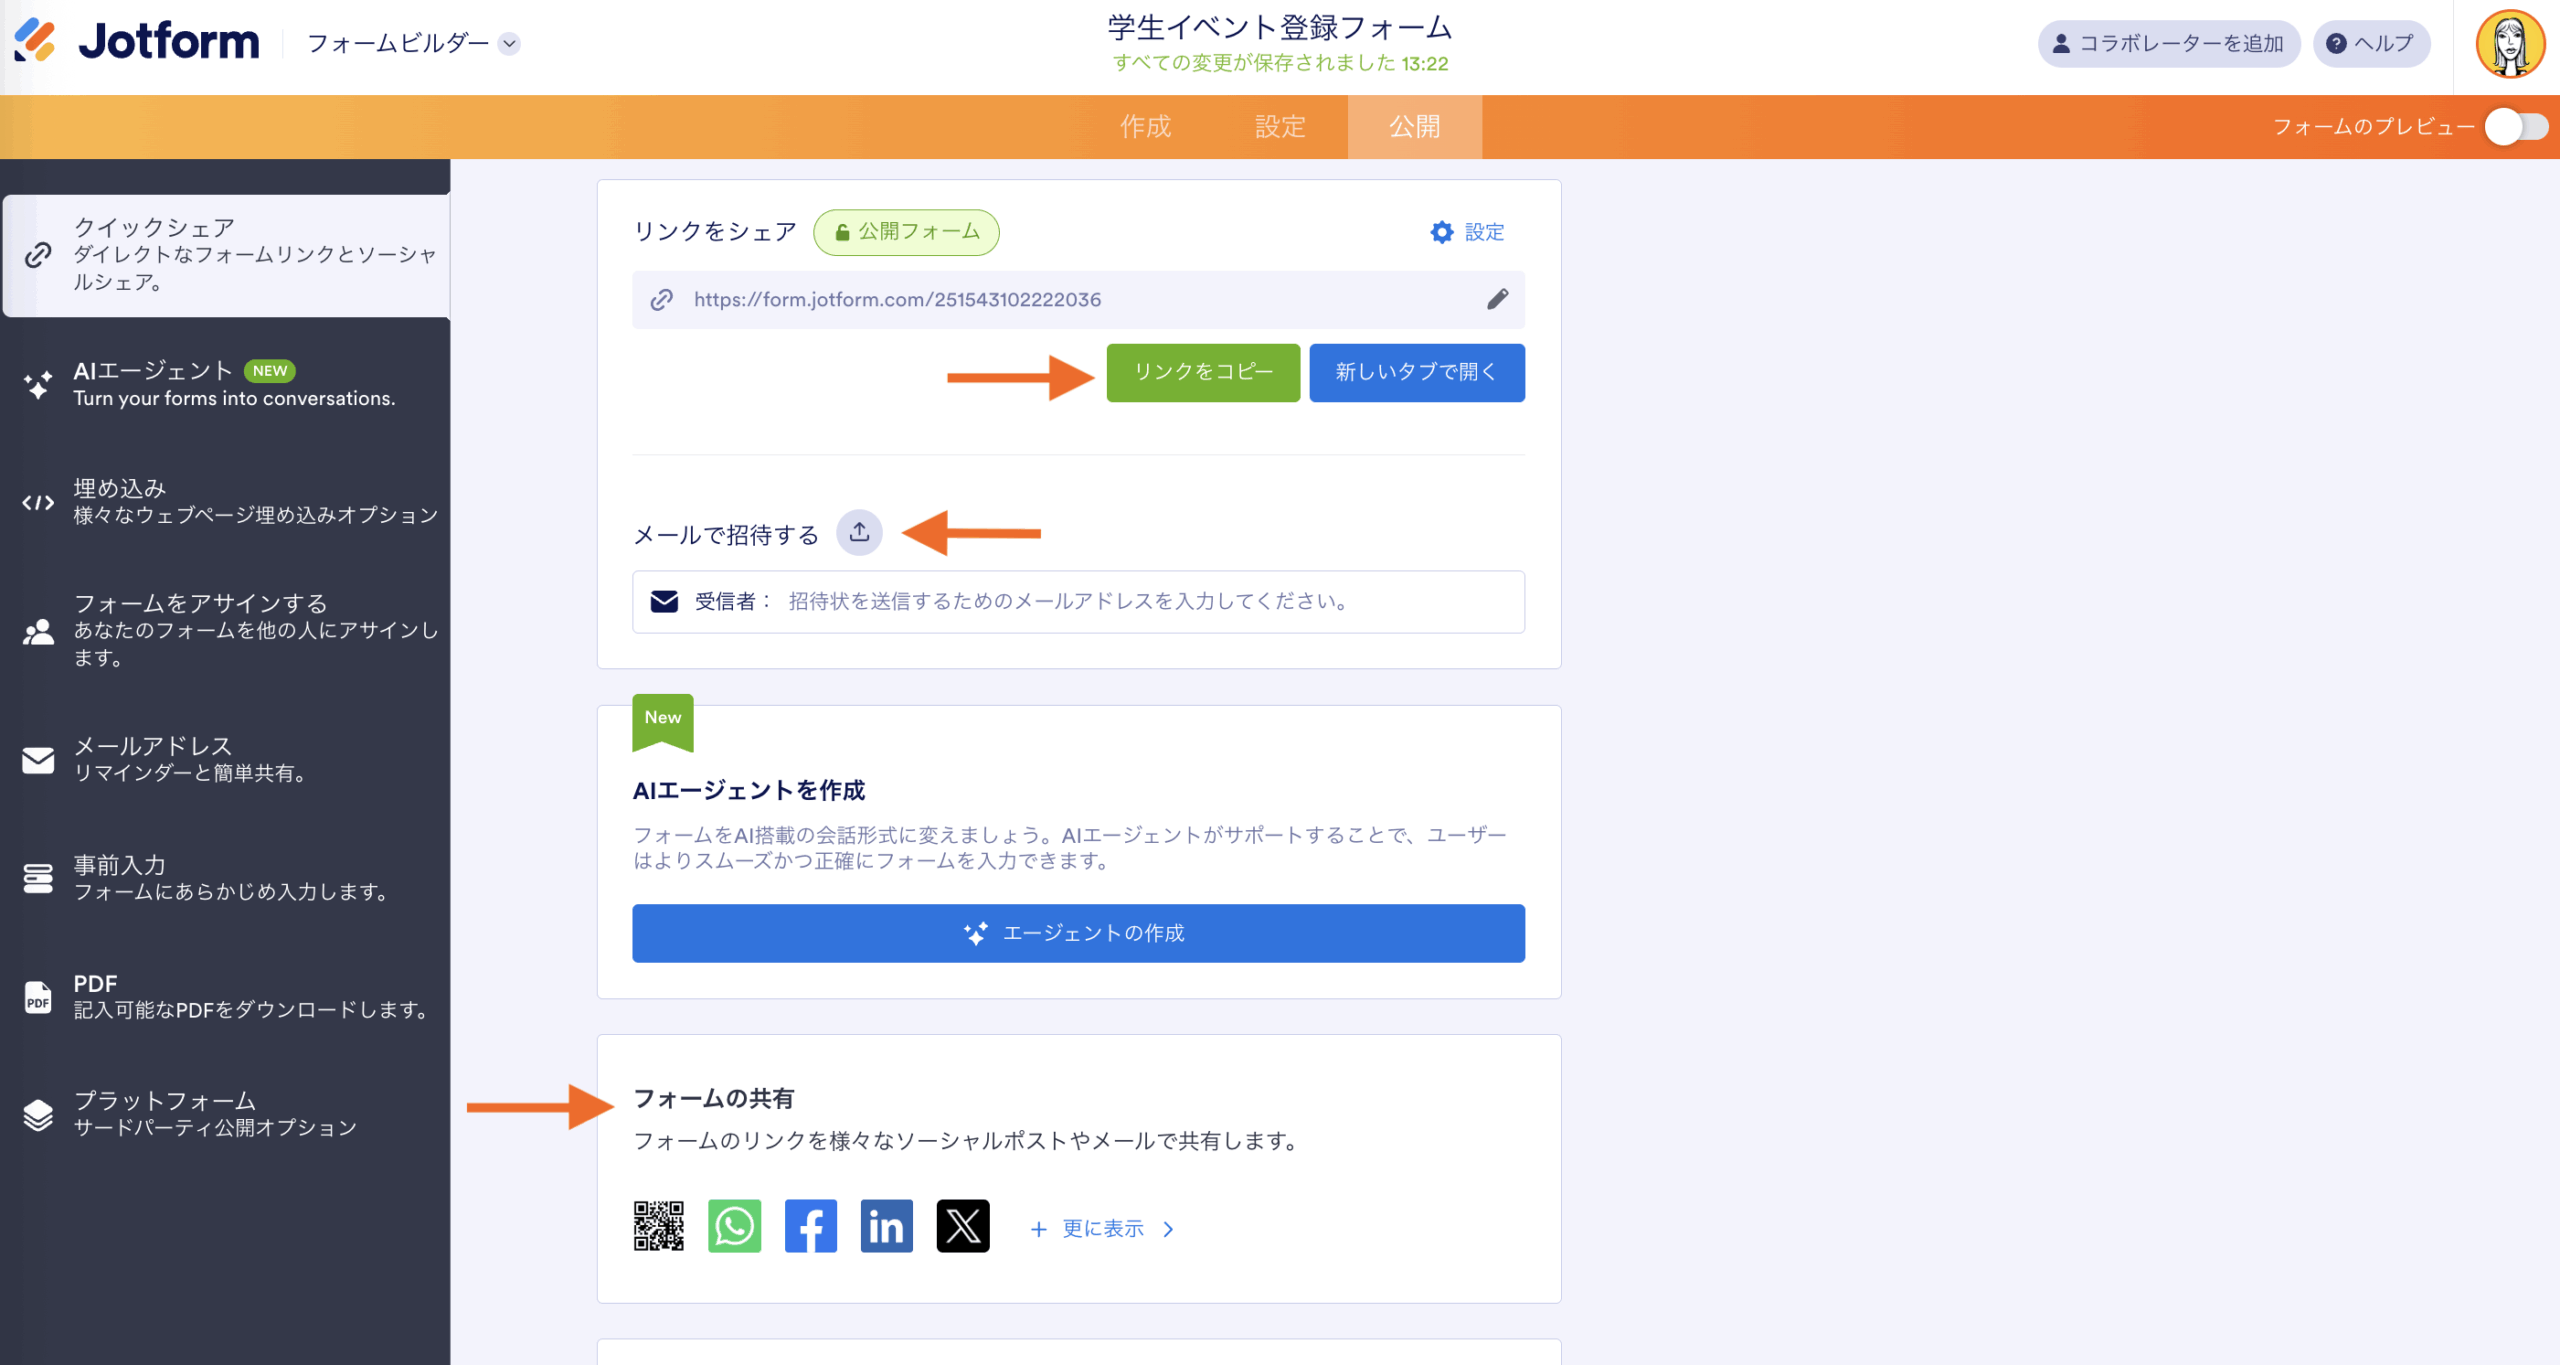The image size is (2560, 1365).
Task: Open 事前入力 sidebar option
Action: (227, 877)
